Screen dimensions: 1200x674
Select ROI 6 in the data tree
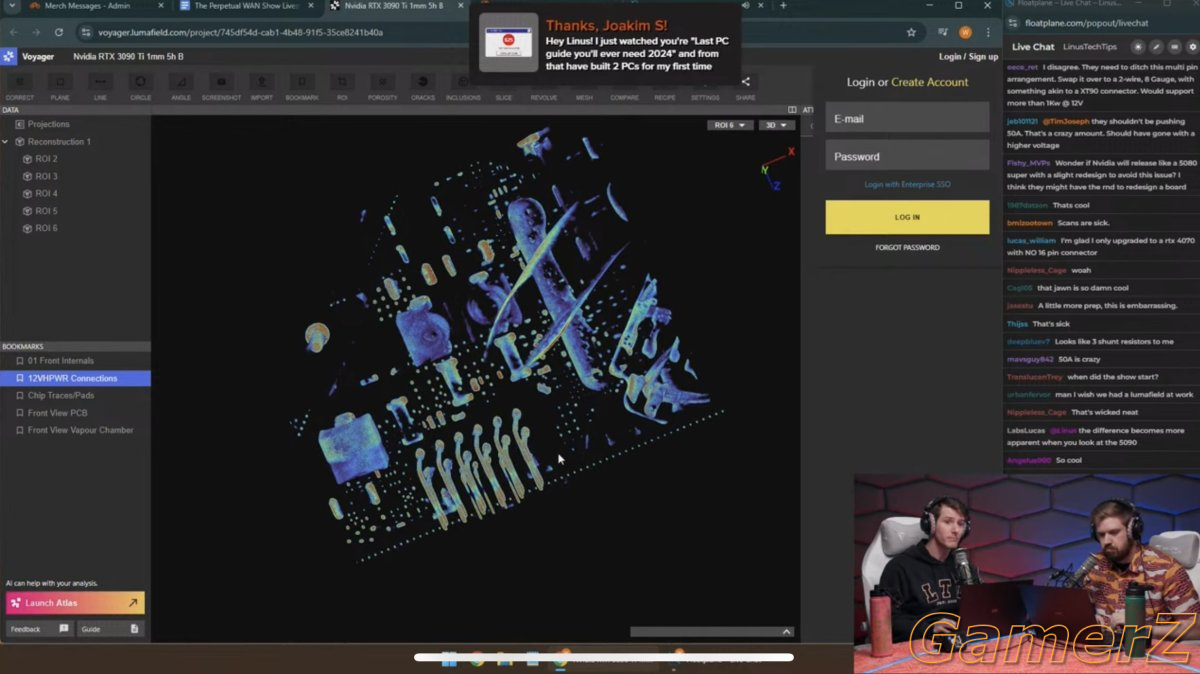46,228
